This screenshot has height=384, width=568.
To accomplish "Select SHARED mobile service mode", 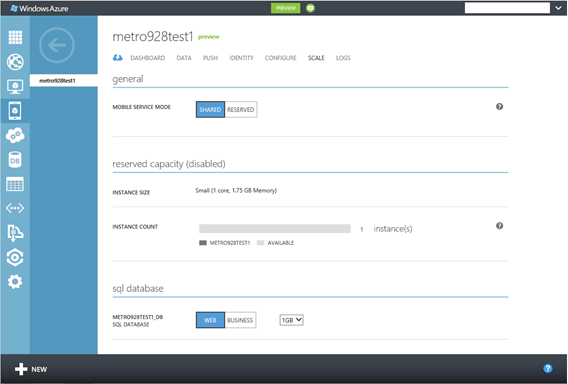I will [x=210, y=109].
